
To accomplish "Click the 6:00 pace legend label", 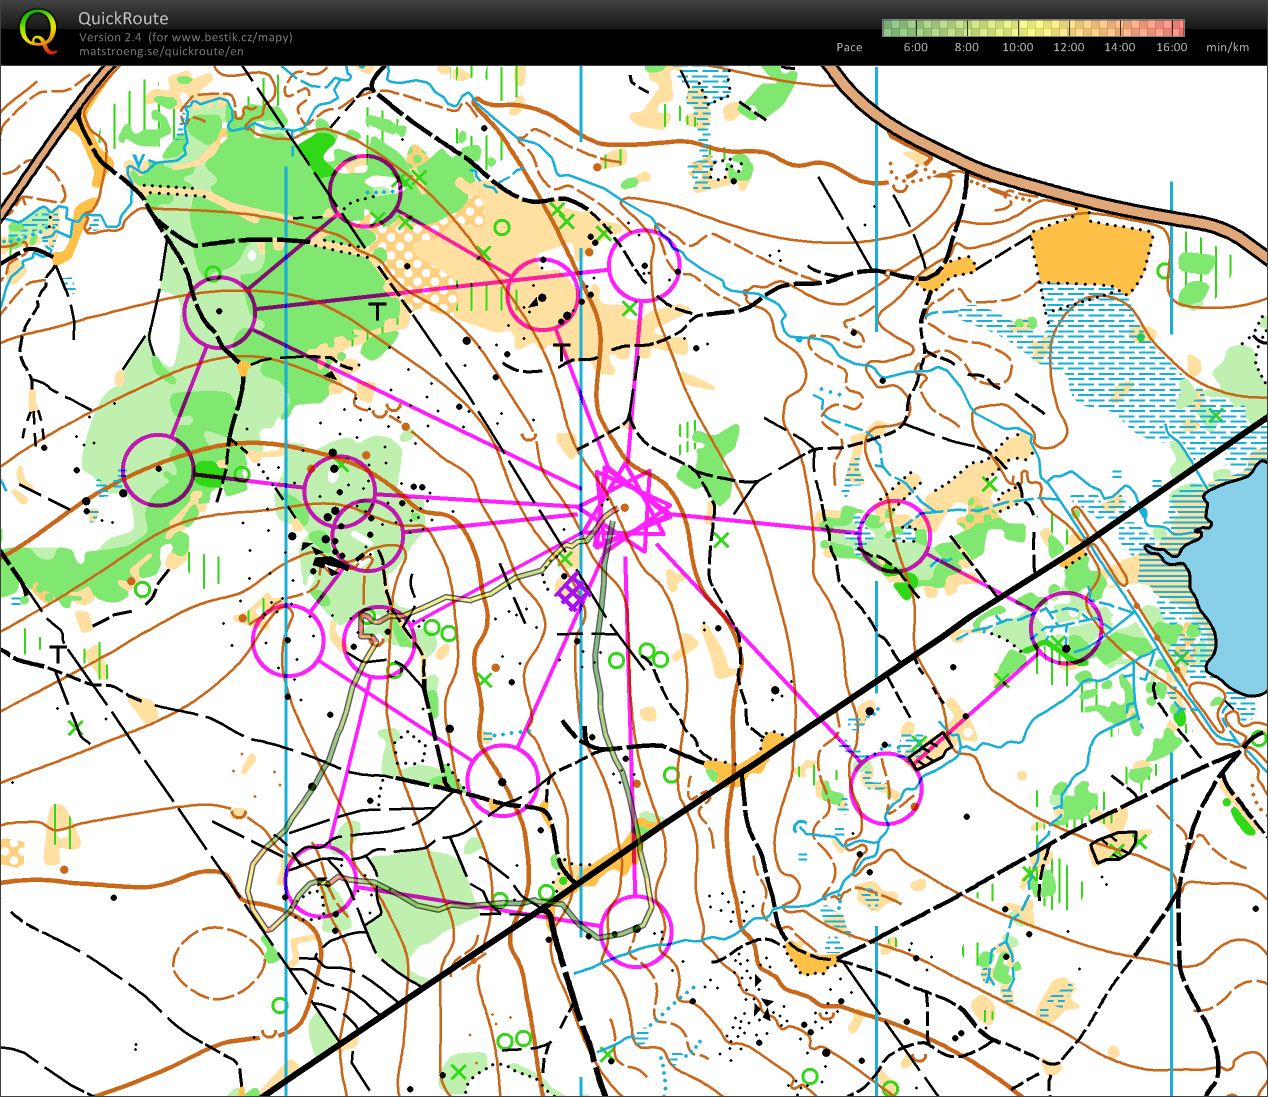I will (x=915, y=47).
